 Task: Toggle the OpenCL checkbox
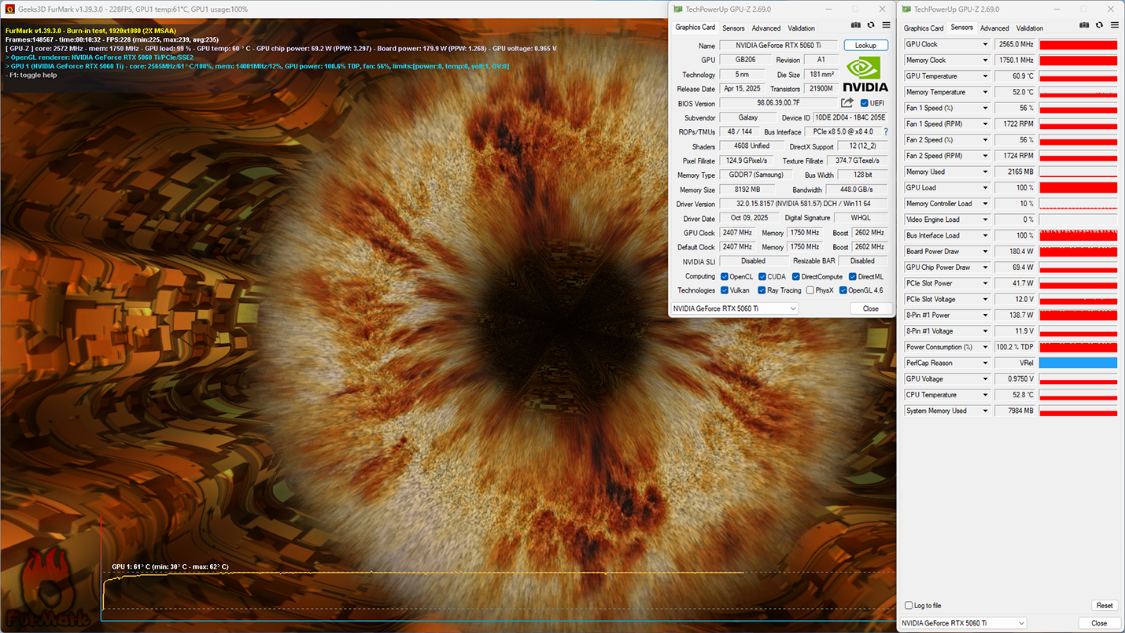coord(725,276)
